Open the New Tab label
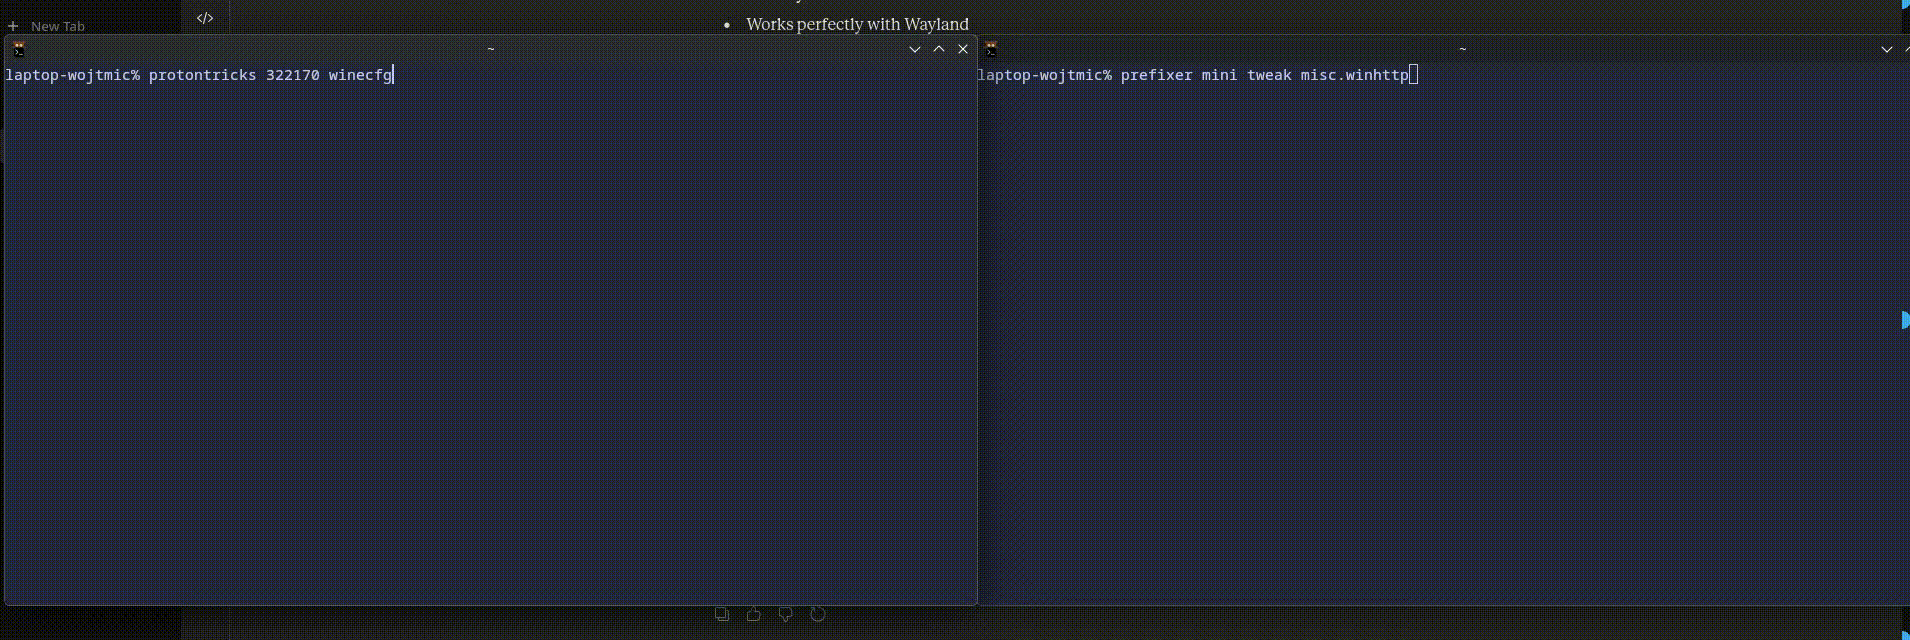This screenshot has height=640, width=1910. point(58,26)
